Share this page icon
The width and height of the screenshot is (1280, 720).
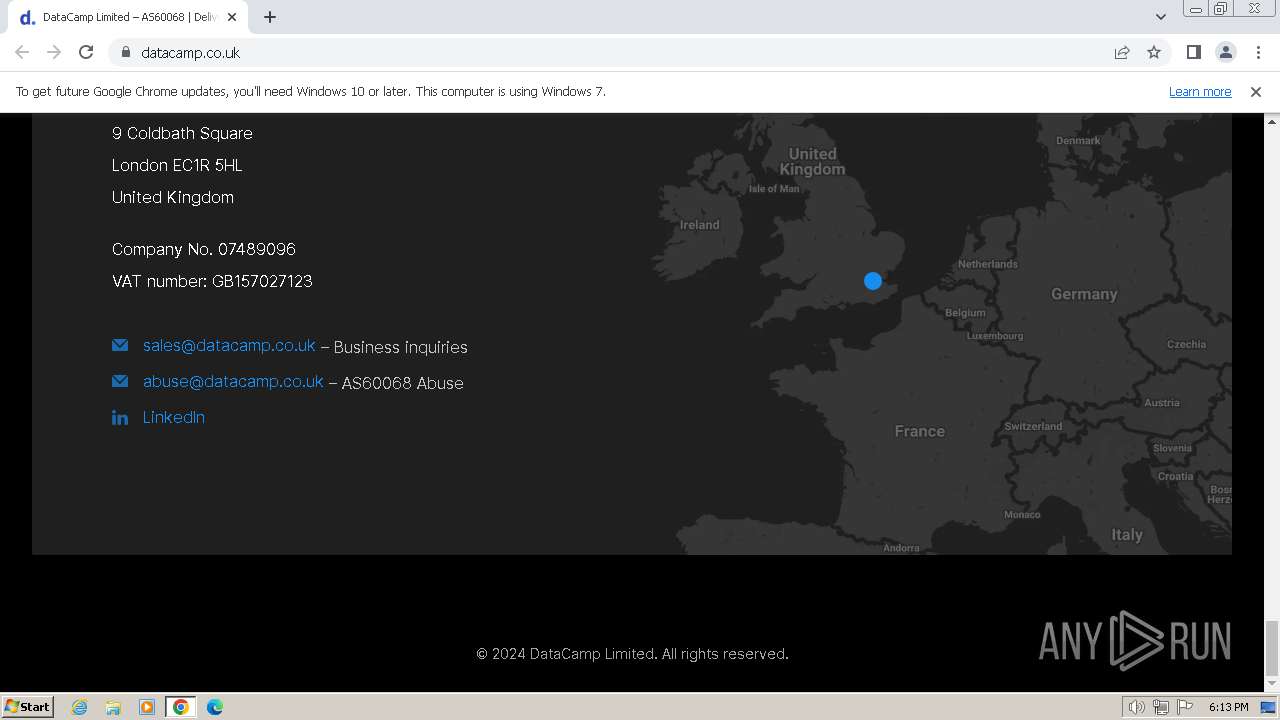coord(1122,52)
